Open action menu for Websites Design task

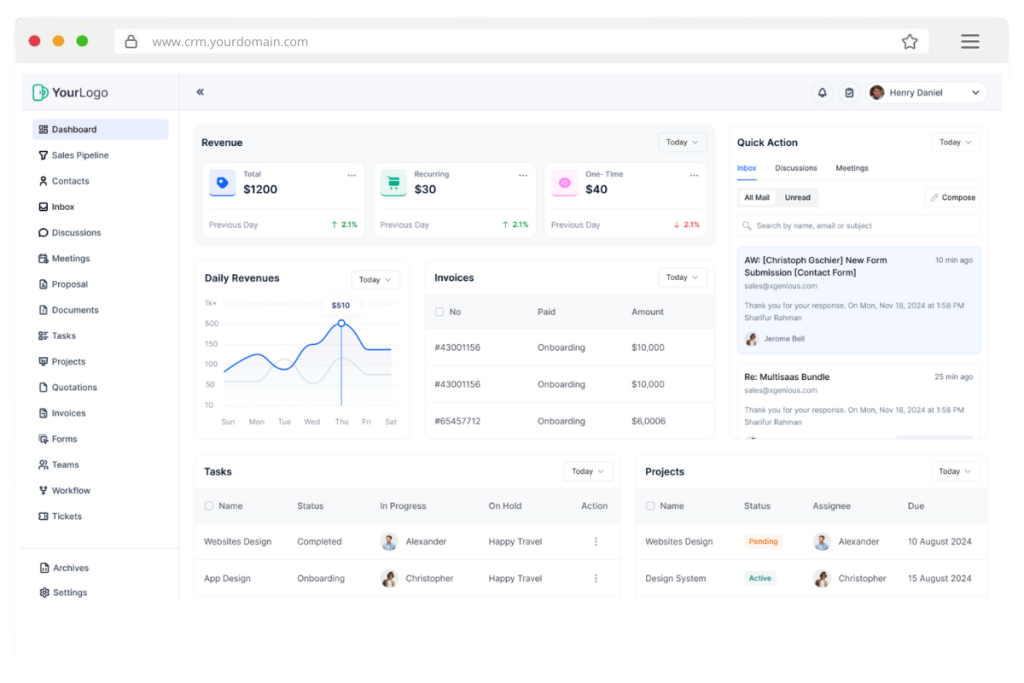click(x=596, y=542)
